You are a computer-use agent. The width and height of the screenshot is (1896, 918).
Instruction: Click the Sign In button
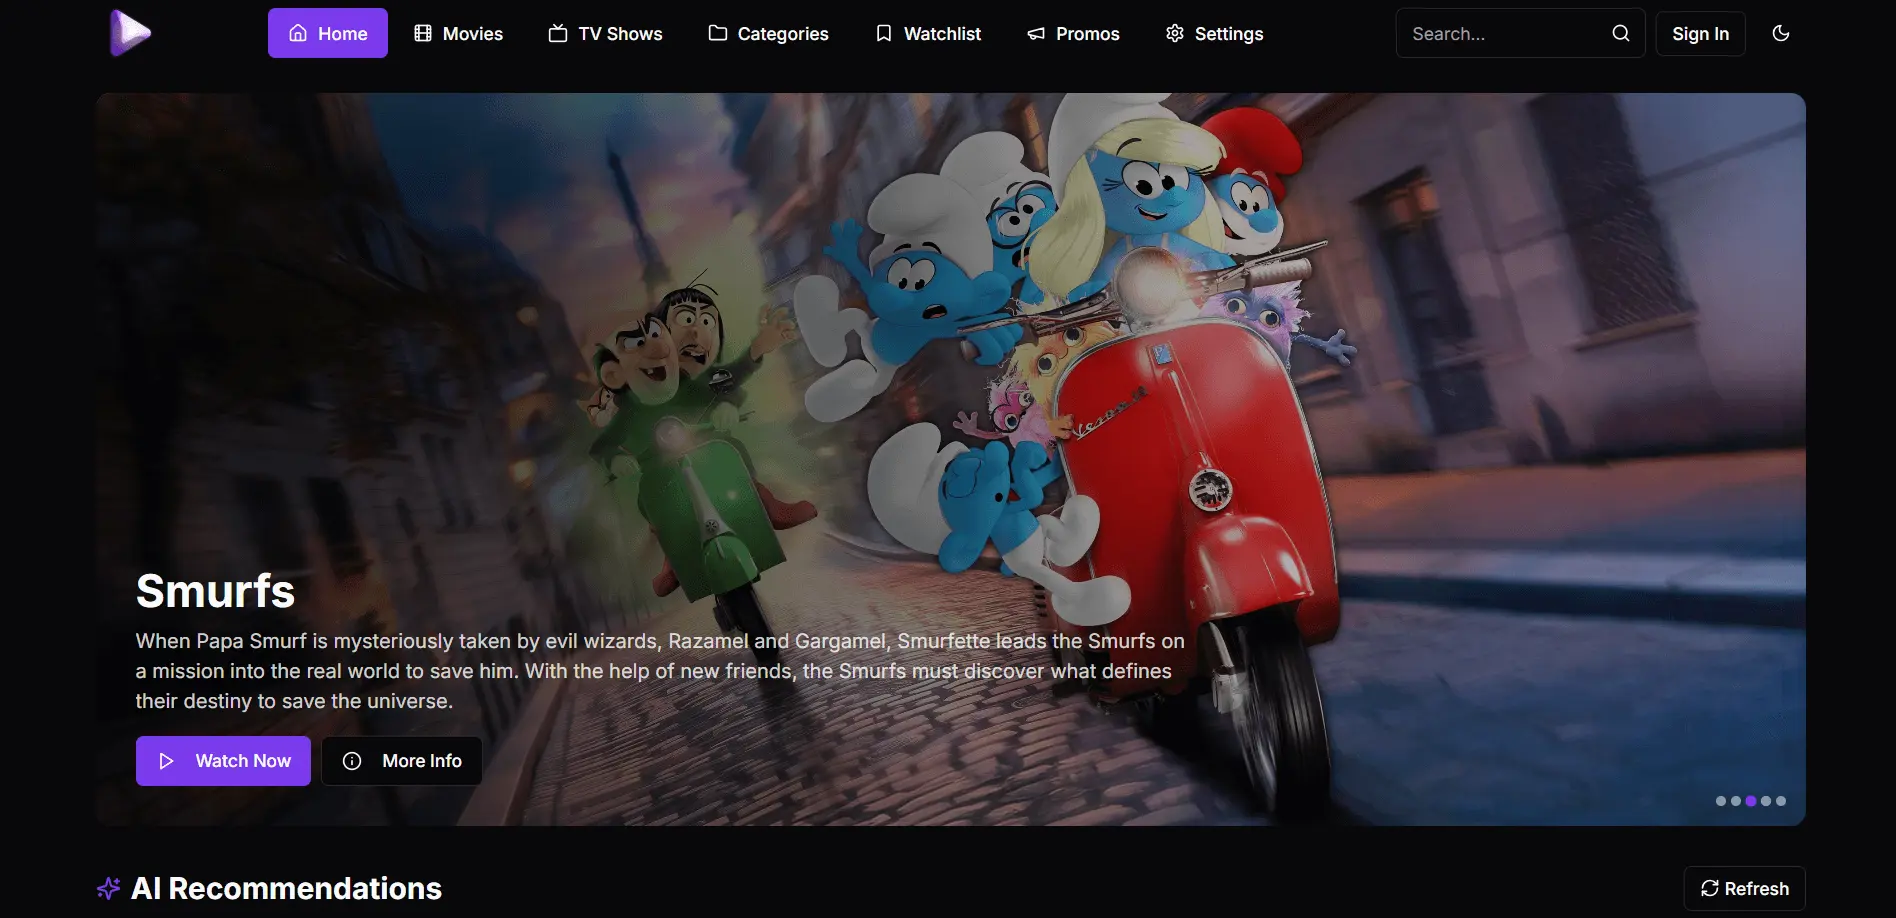pyautogui.click(x=1700, y=33)
